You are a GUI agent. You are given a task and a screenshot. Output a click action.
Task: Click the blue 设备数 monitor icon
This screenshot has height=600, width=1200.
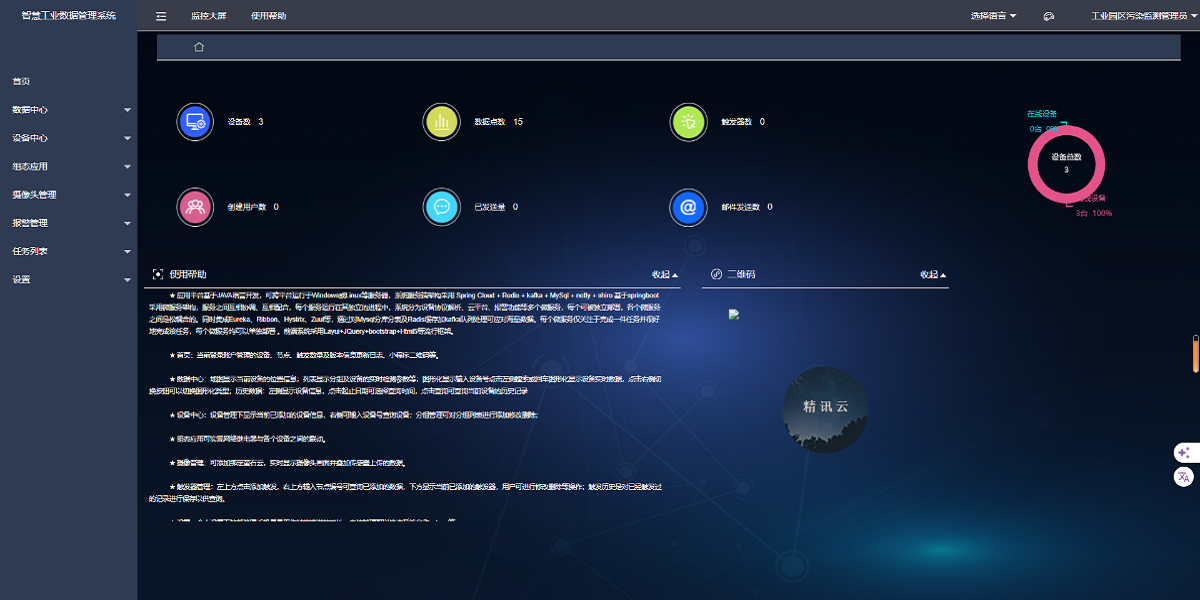pos(194,122)
